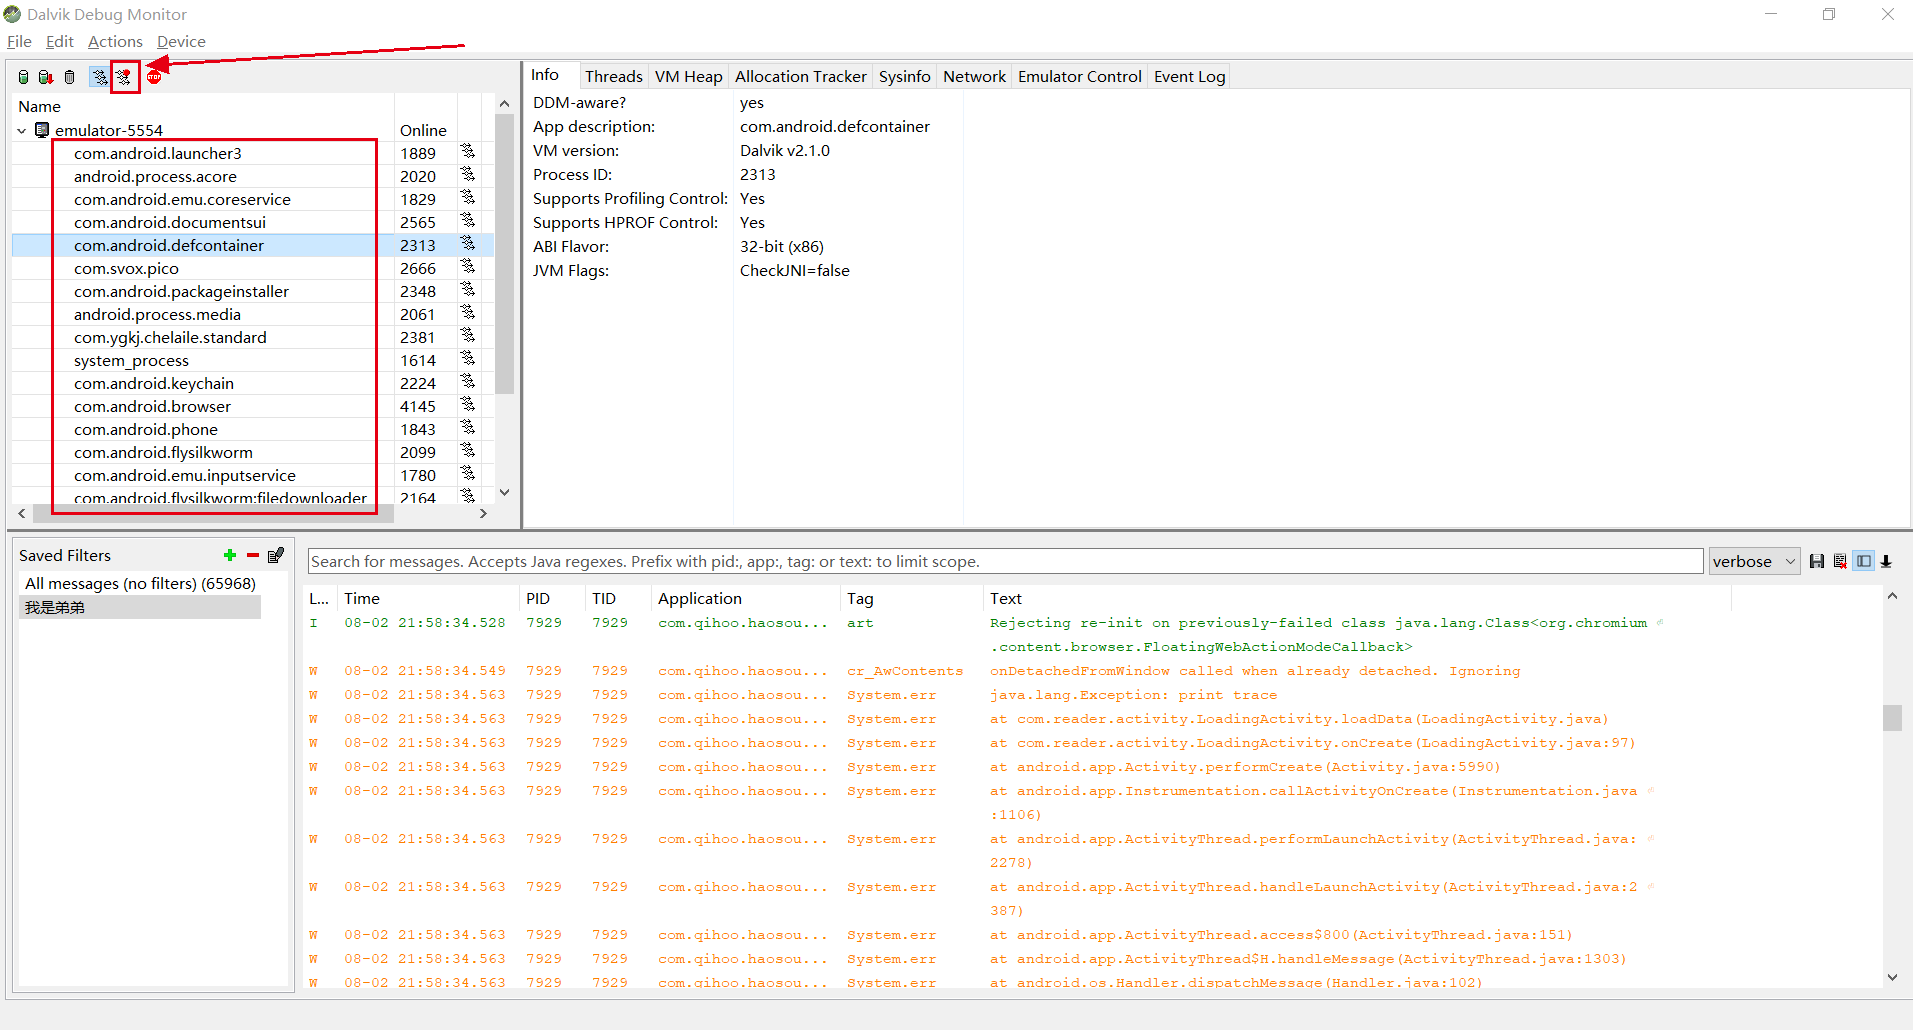This screenshot has width=1913, height=1030.
Task: Open the Edit menu
Action: click(60, 41)
